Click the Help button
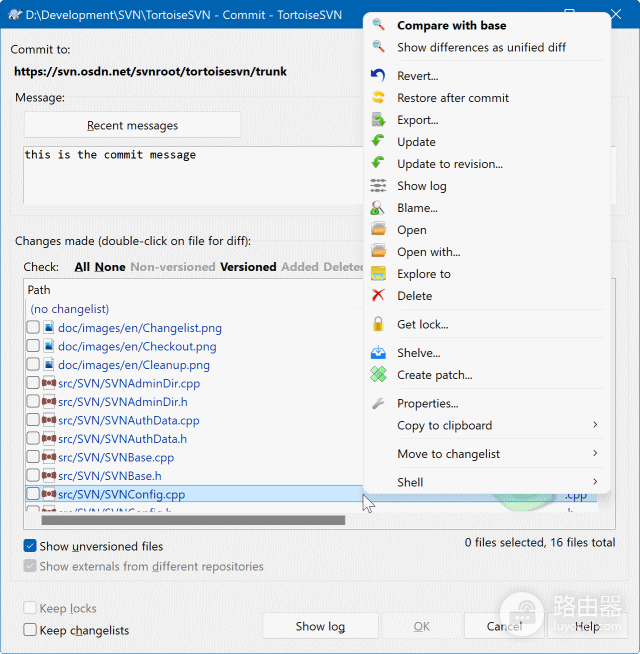Image resolution: width=640 pixels, height=654 pixels. (587, 626)
